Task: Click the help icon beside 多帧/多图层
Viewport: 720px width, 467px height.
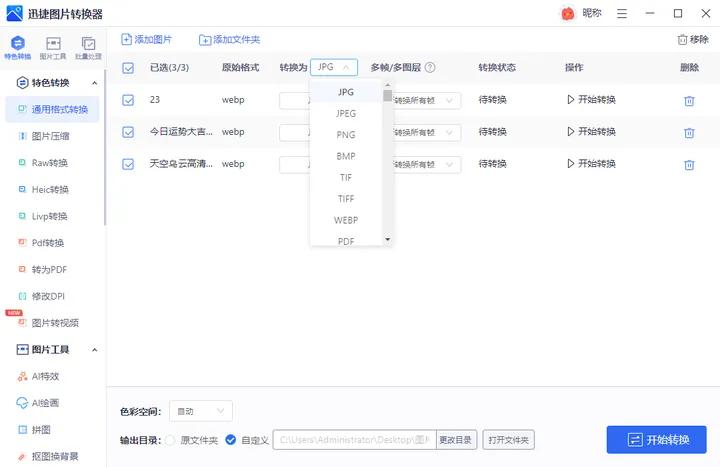Action: 430,68
